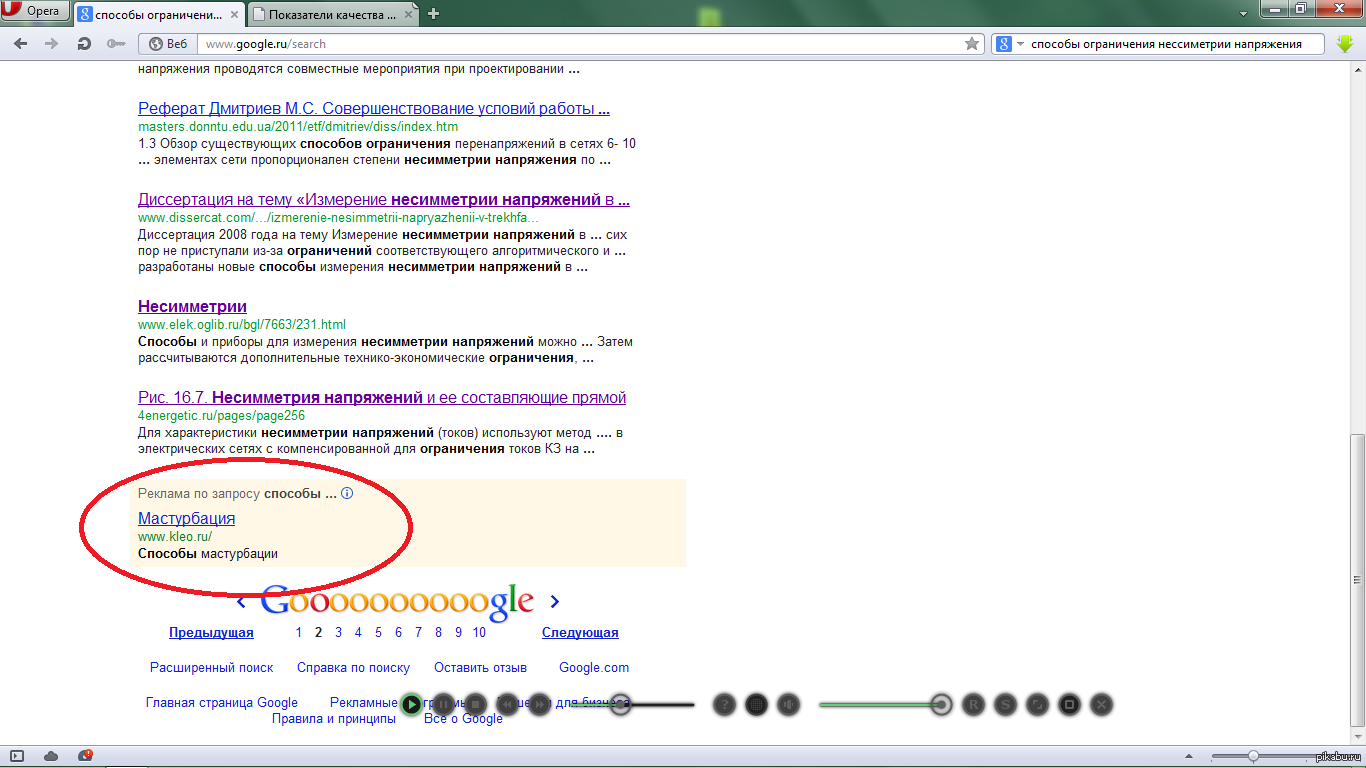1366x768 pixels.
Task: Go to results page 5
Action: pyautogui.click(x=378, y=632)
